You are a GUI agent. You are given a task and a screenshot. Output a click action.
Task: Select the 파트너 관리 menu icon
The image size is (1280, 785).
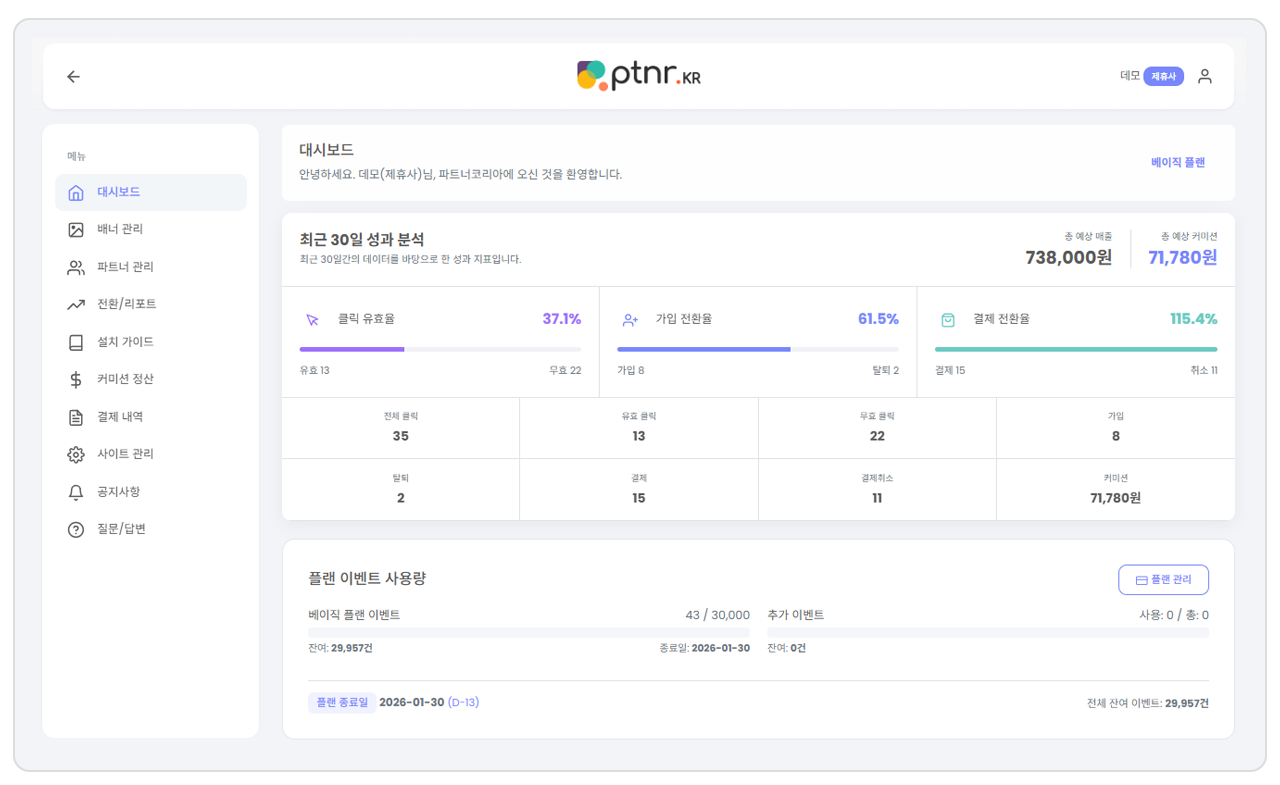click(76, 266)
